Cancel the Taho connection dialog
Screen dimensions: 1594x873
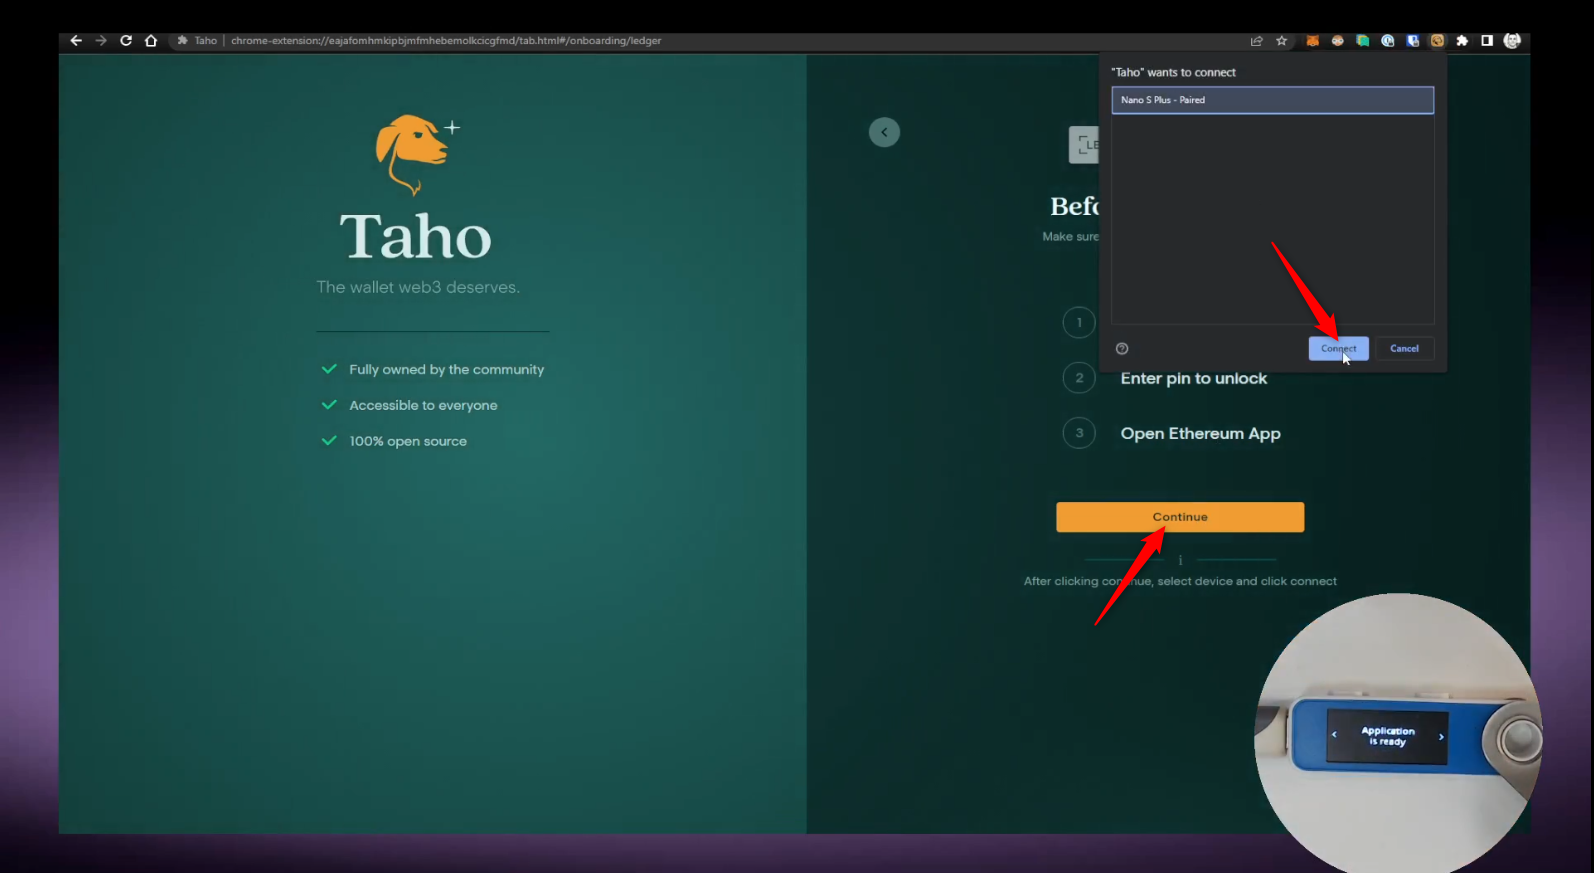[1404, 349]
